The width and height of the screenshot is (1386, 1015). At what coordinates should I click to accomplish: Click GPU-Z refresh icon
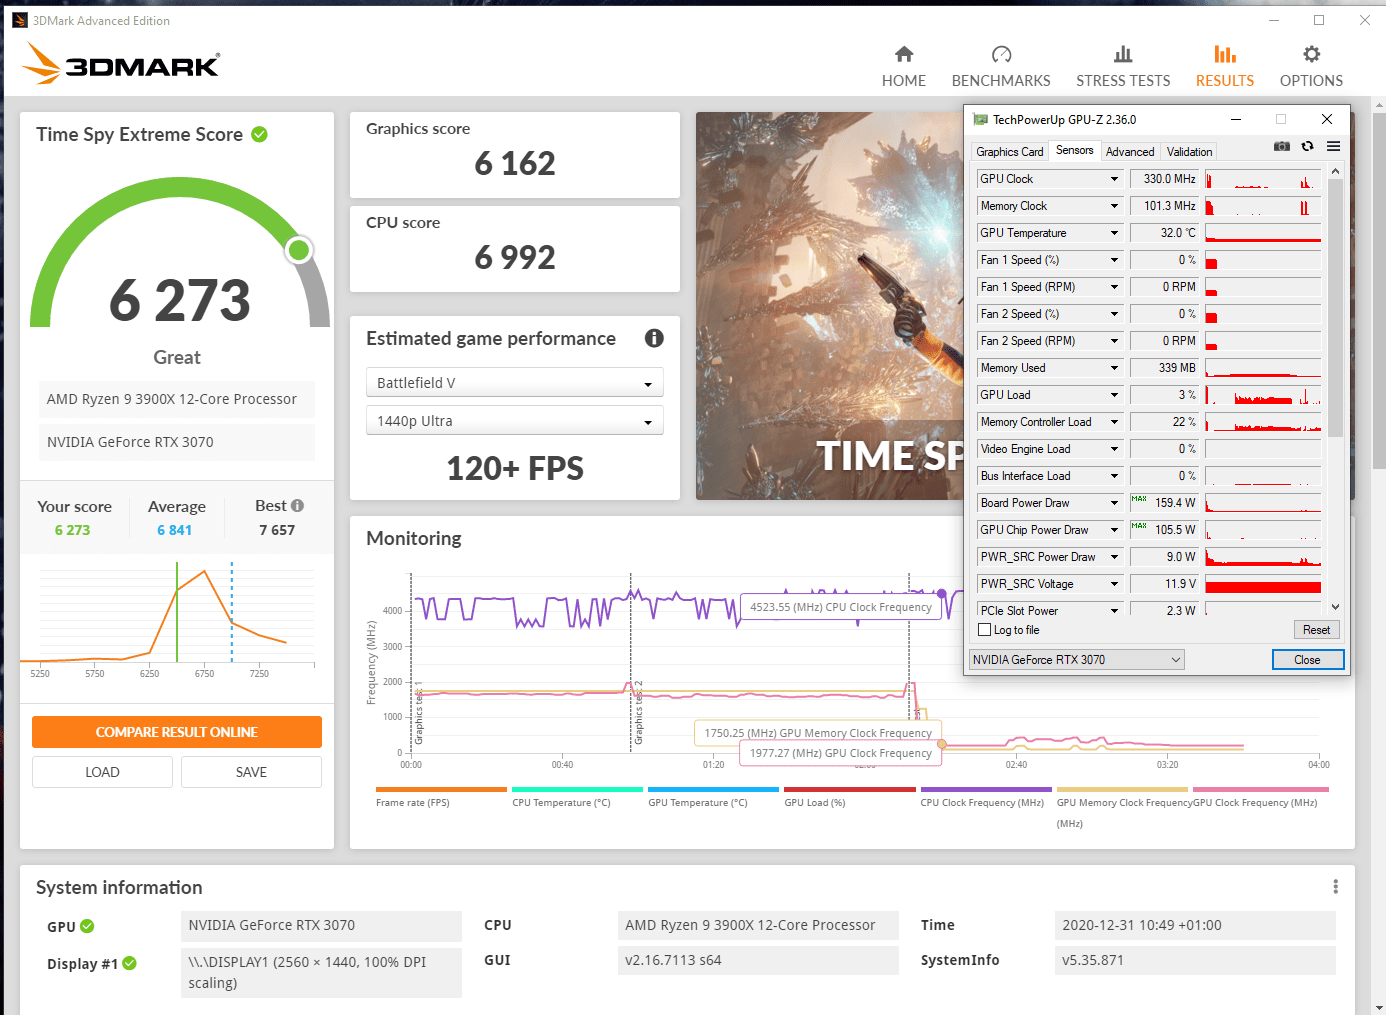[x=1307, y=146]
